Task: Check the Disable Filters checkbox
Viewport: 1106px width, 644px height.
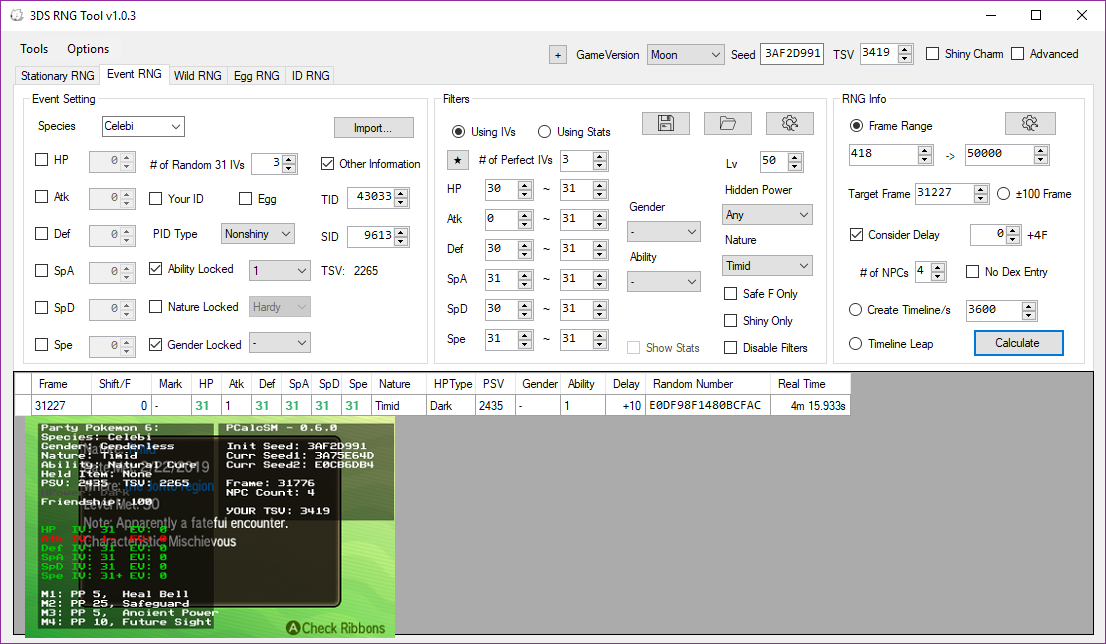Action: [731, 348]
